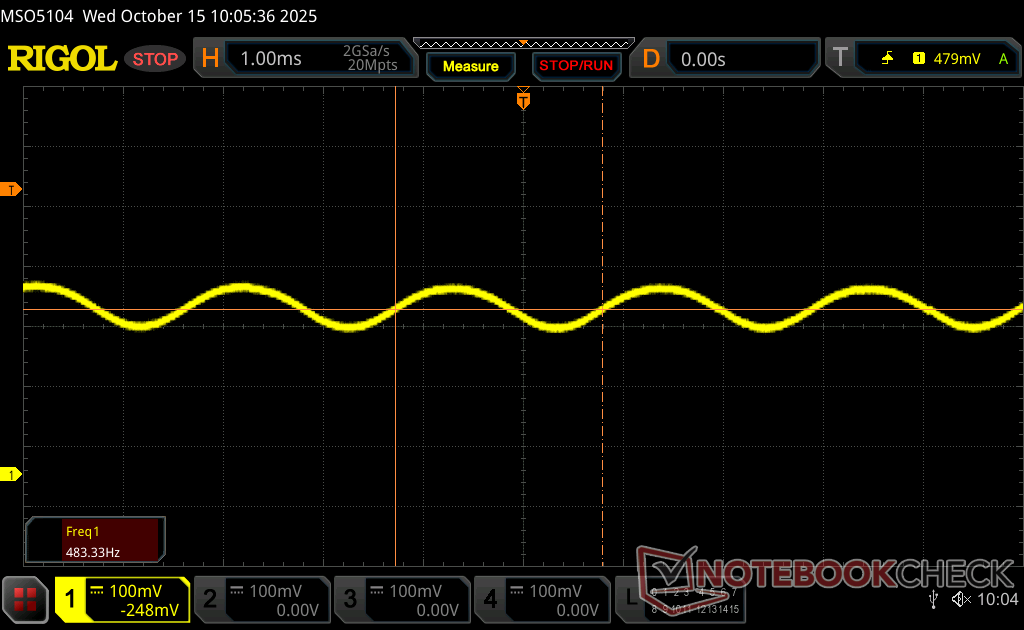Click the USB connection status icon

coord(934,599)
